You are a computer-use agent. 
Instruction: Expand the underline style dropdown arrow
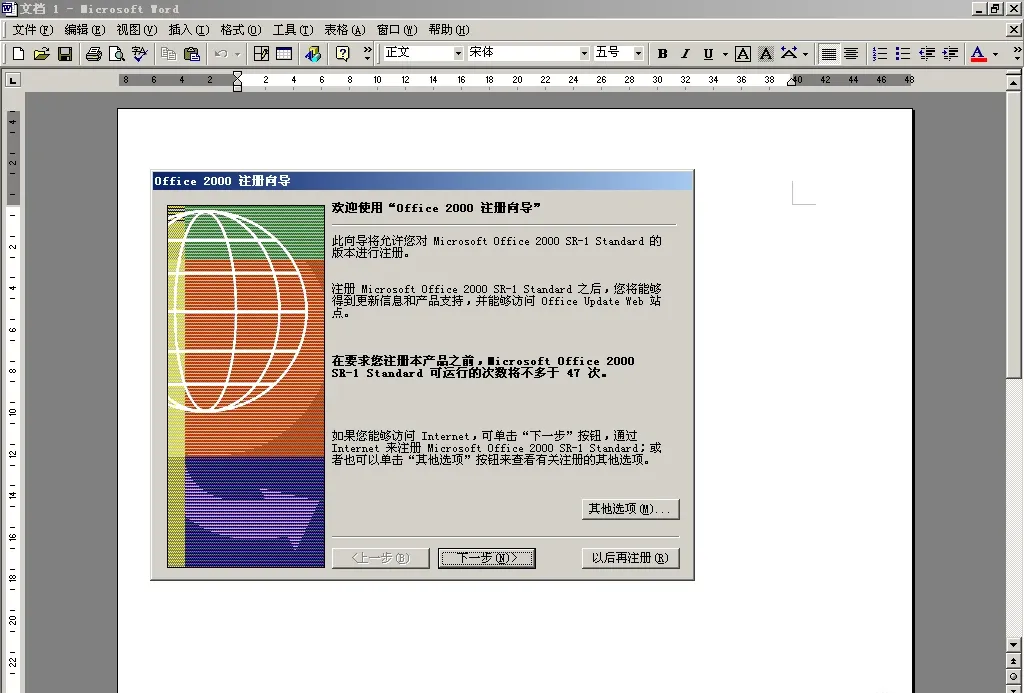(725, 54)
